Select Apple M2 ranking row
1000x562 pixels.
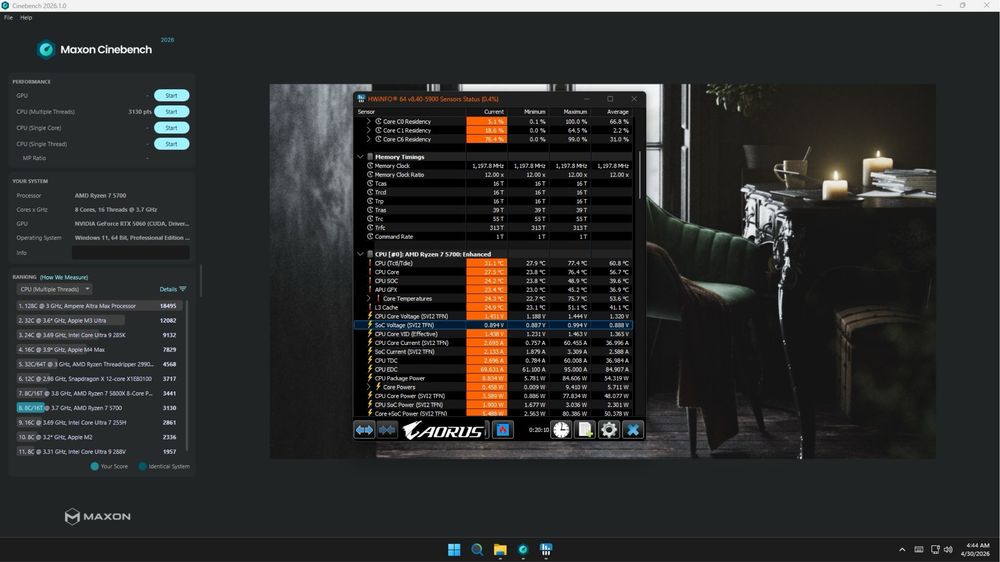[x=99, y=437]
